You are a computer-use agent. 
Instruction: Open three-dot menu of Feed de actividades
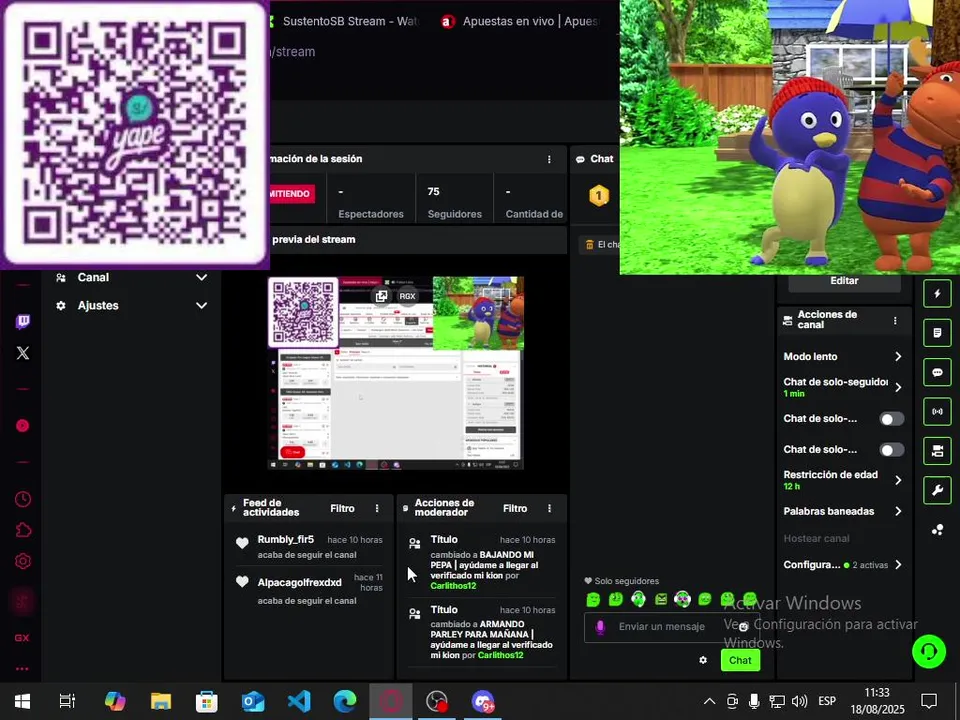377,508
